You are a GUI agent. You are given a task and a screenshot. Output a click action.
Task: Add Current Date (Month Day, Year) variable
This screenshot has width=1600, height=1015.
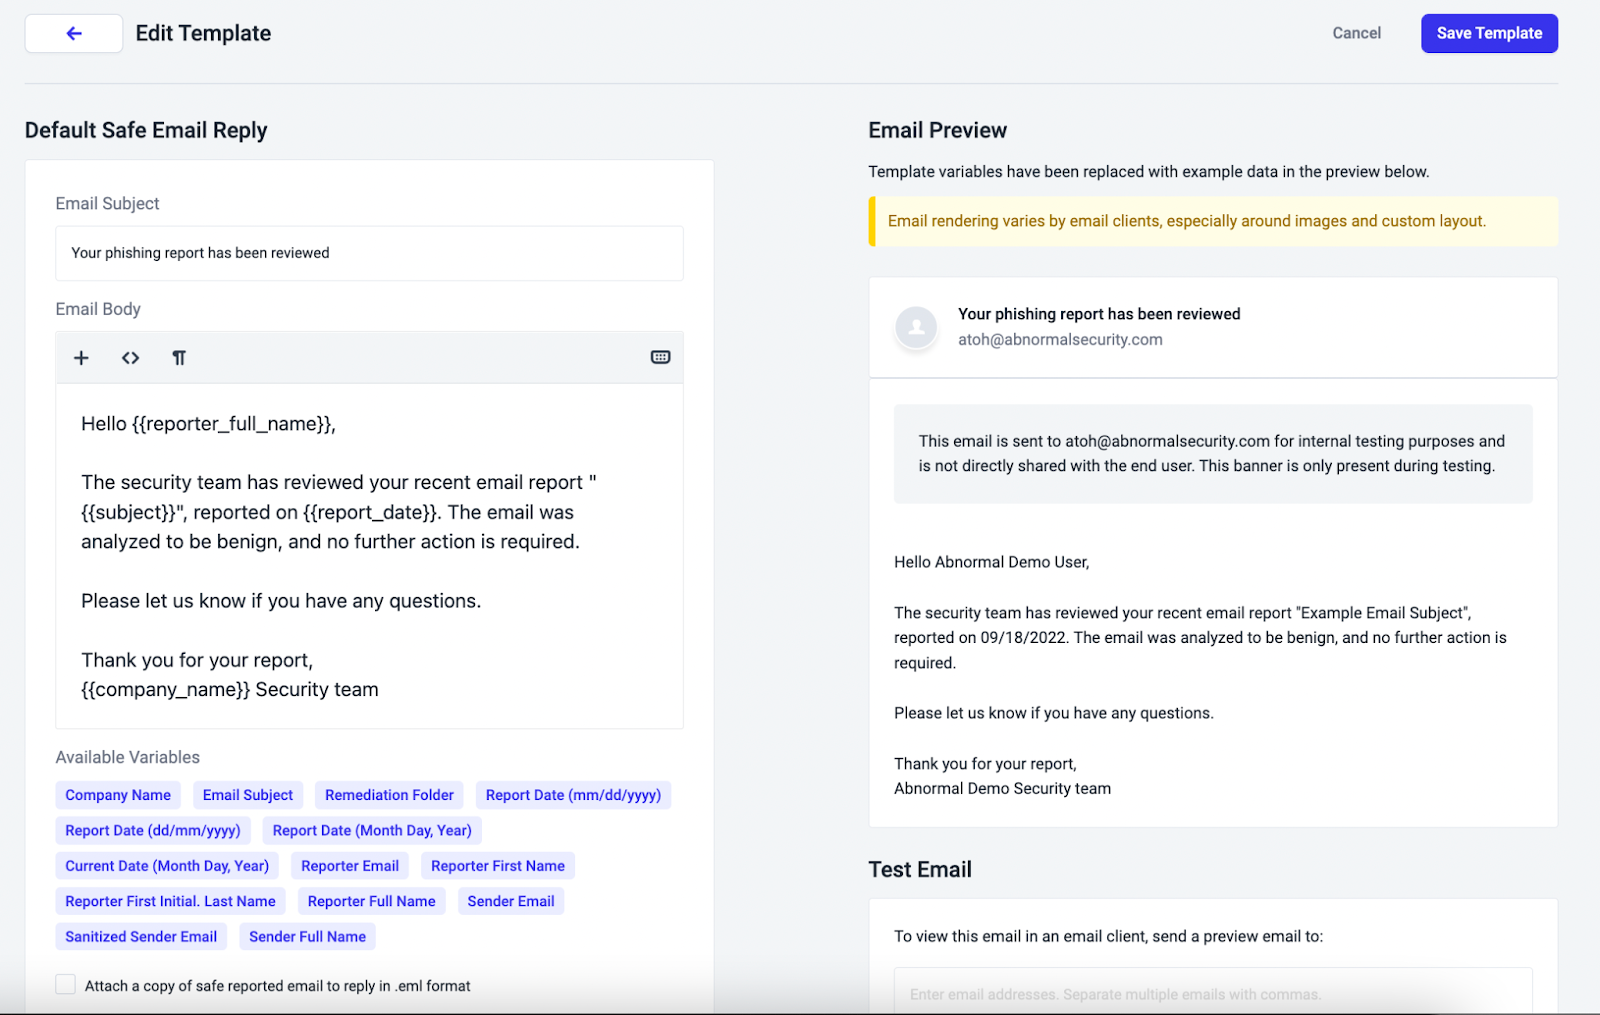click(167, 866)
